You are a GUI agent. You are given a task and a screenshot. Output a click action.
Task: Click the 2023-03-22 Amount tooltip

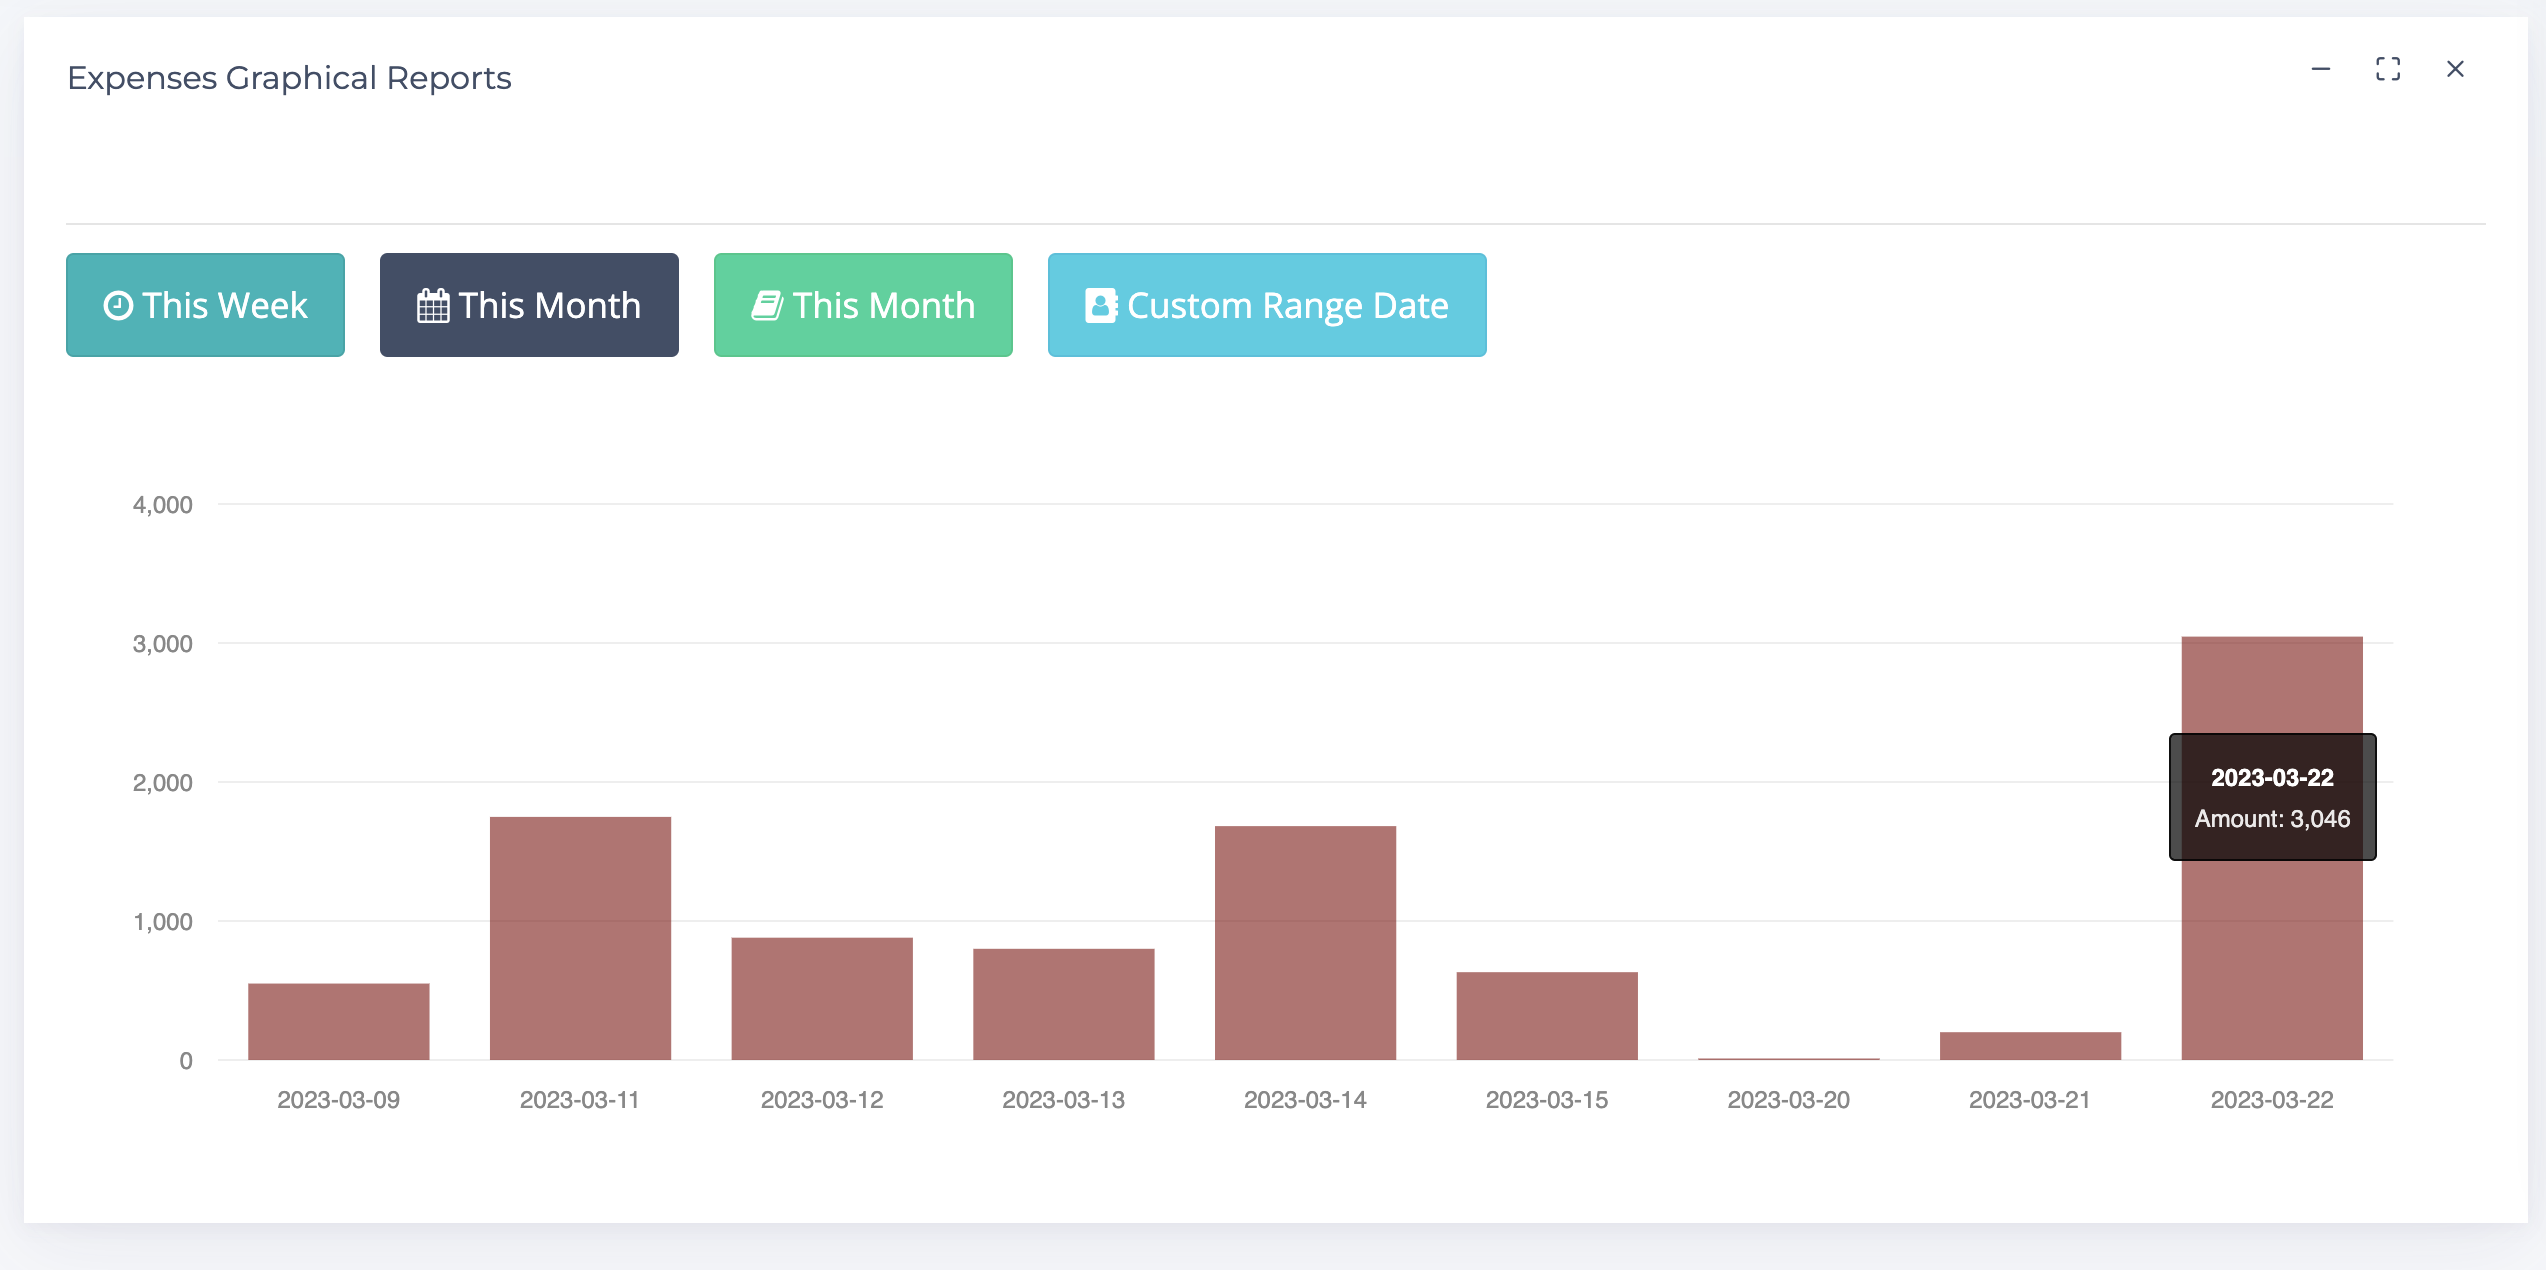[2272, 797]
